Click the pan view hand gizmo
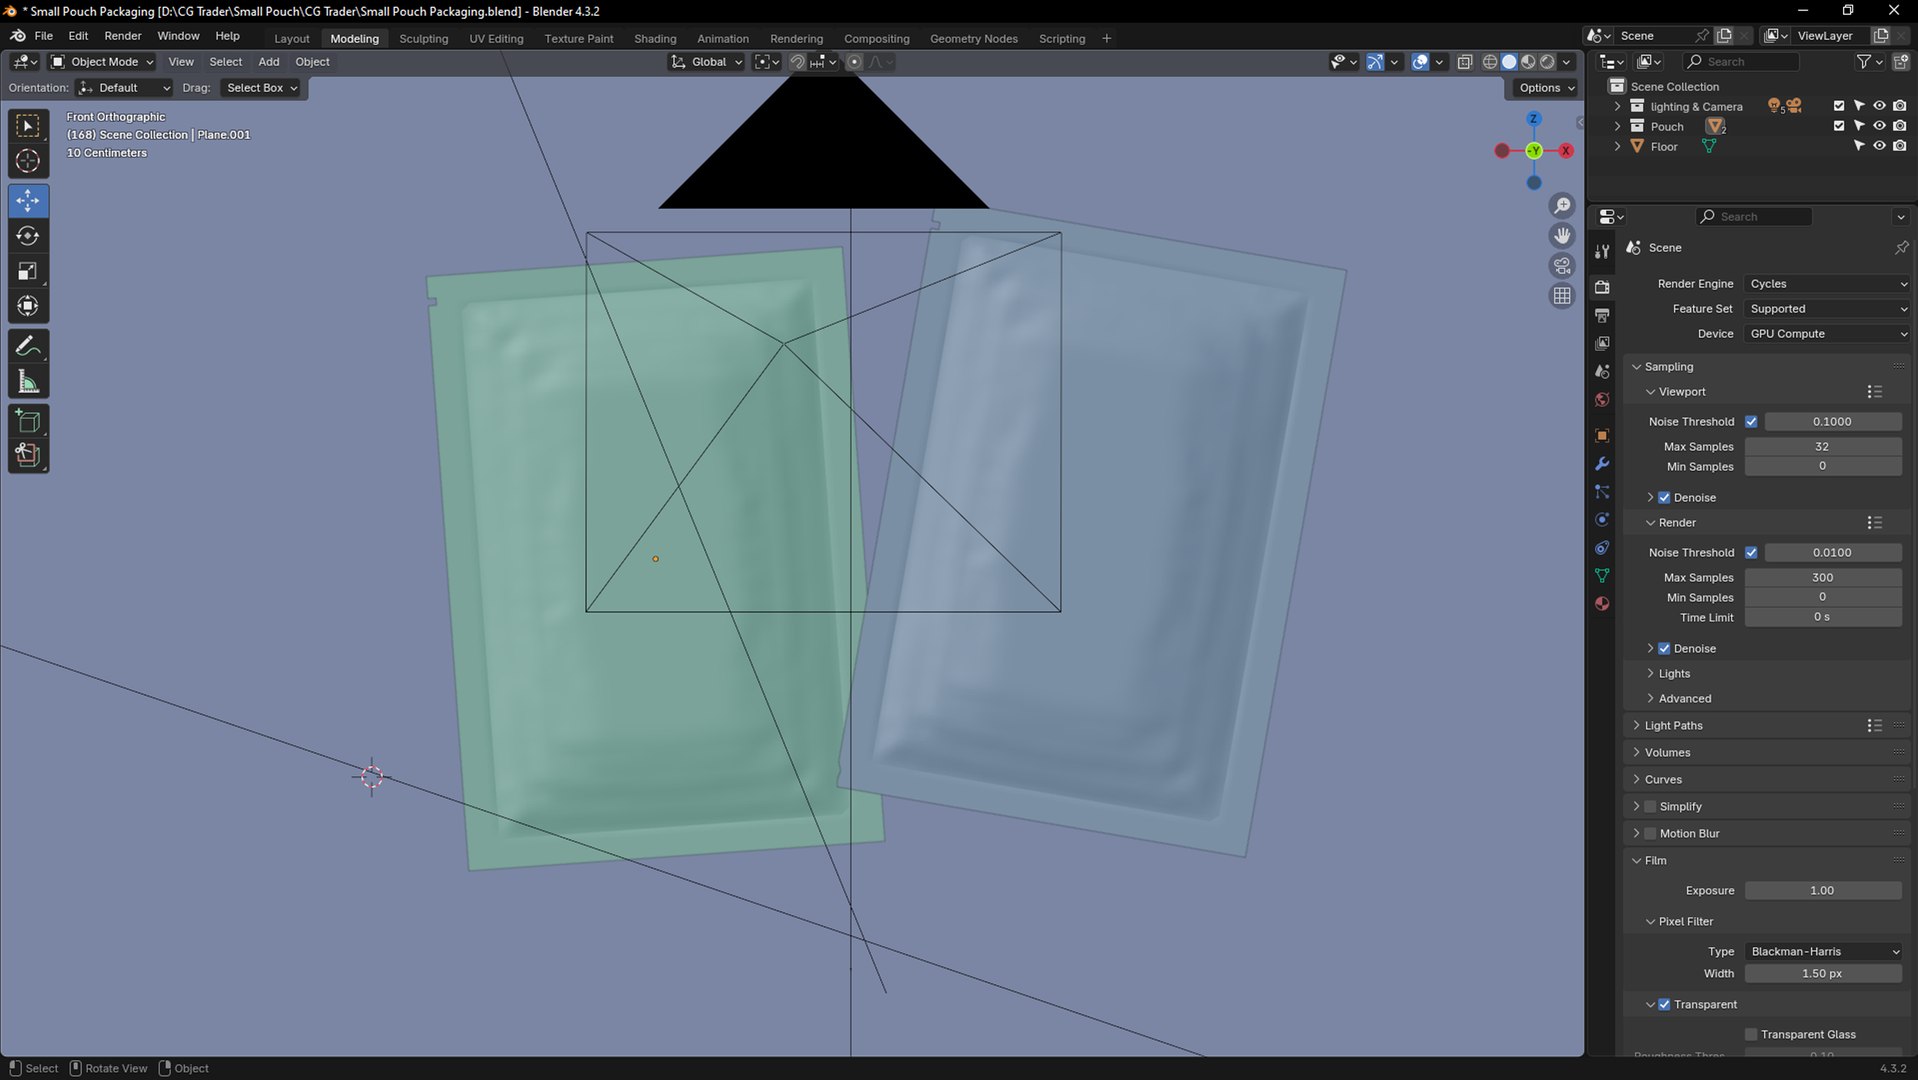 click(1562, 236)
